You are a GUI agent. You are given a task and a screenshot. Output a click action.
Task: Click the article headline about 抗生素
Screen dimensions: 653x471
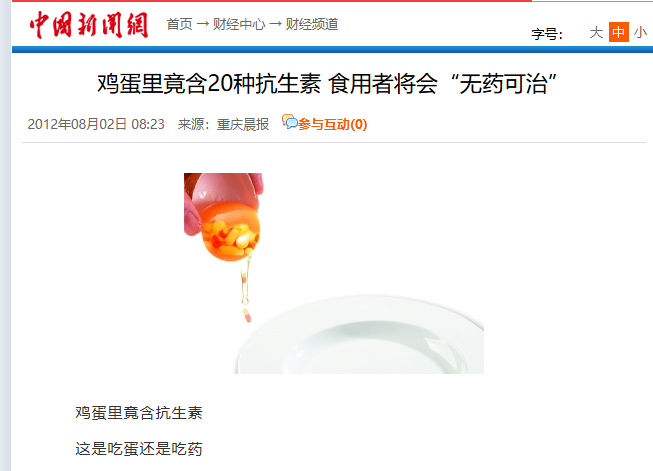tap(327, 84)
